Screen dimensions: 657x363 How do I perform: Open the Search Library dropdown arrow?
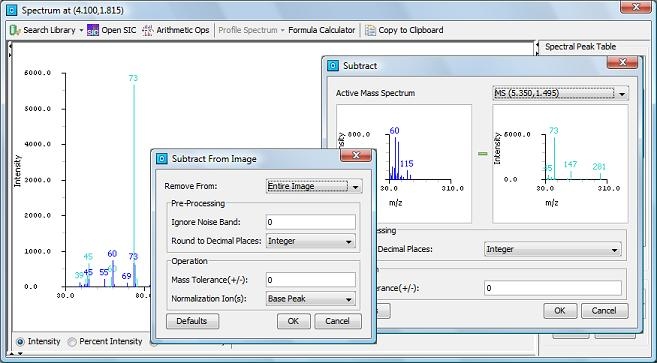pos(81,31)
